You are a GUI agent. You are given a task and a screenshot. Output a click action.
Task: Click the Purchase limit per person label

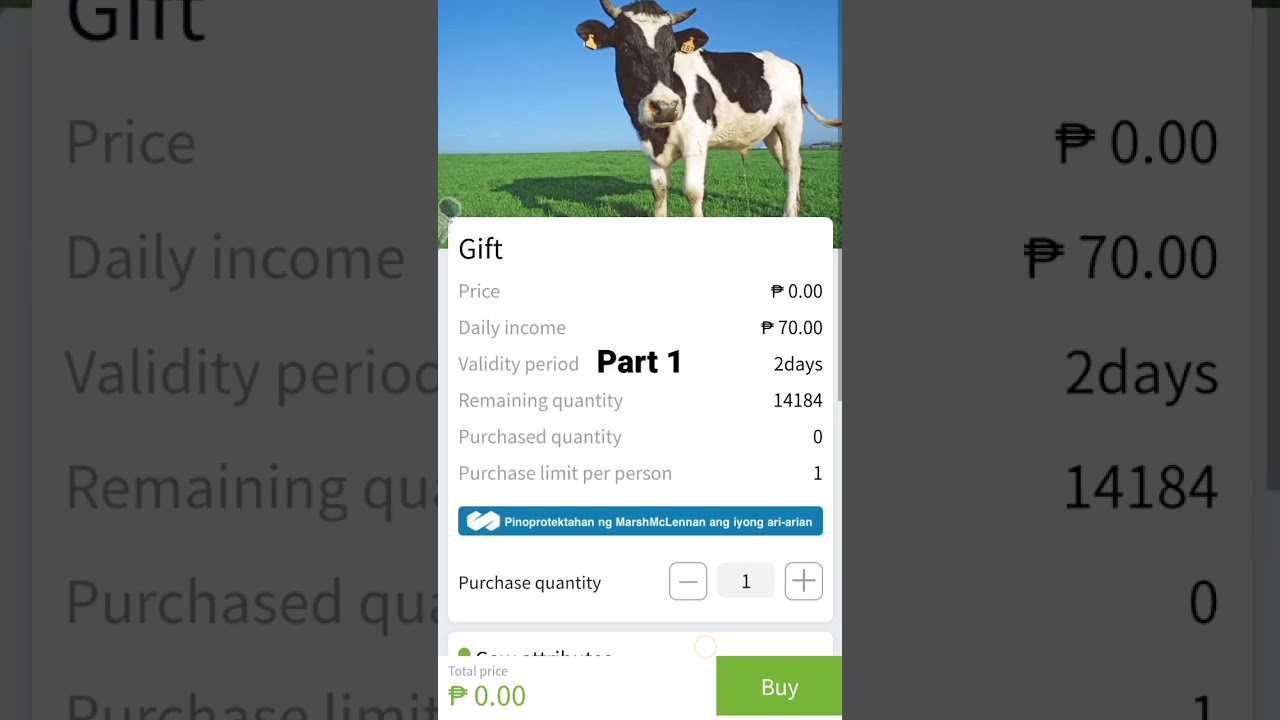(565, 473)
